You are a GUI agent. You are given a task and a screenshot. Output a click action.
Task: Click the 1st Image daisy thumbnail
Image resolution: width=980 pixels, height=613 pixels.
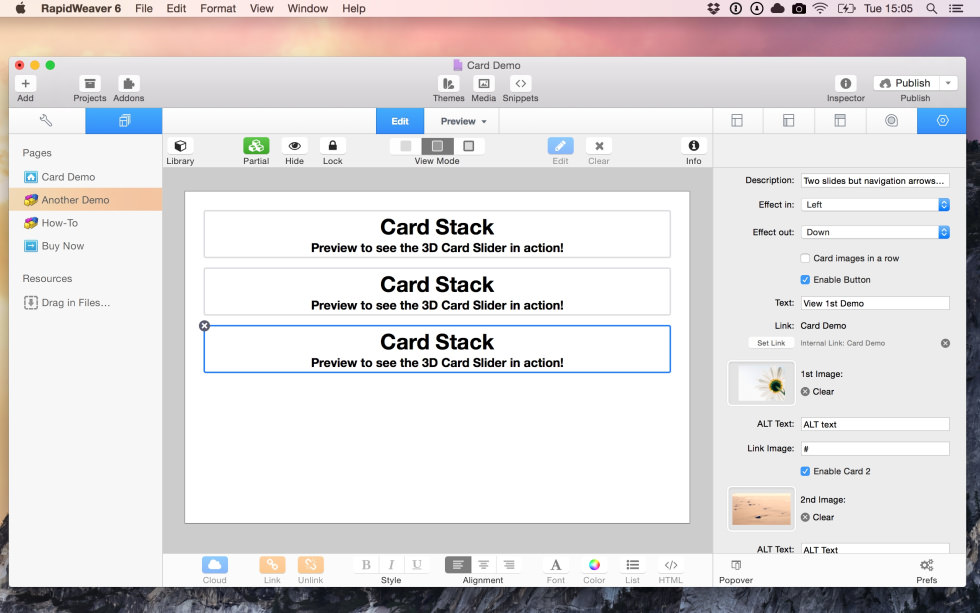point(761,383)
